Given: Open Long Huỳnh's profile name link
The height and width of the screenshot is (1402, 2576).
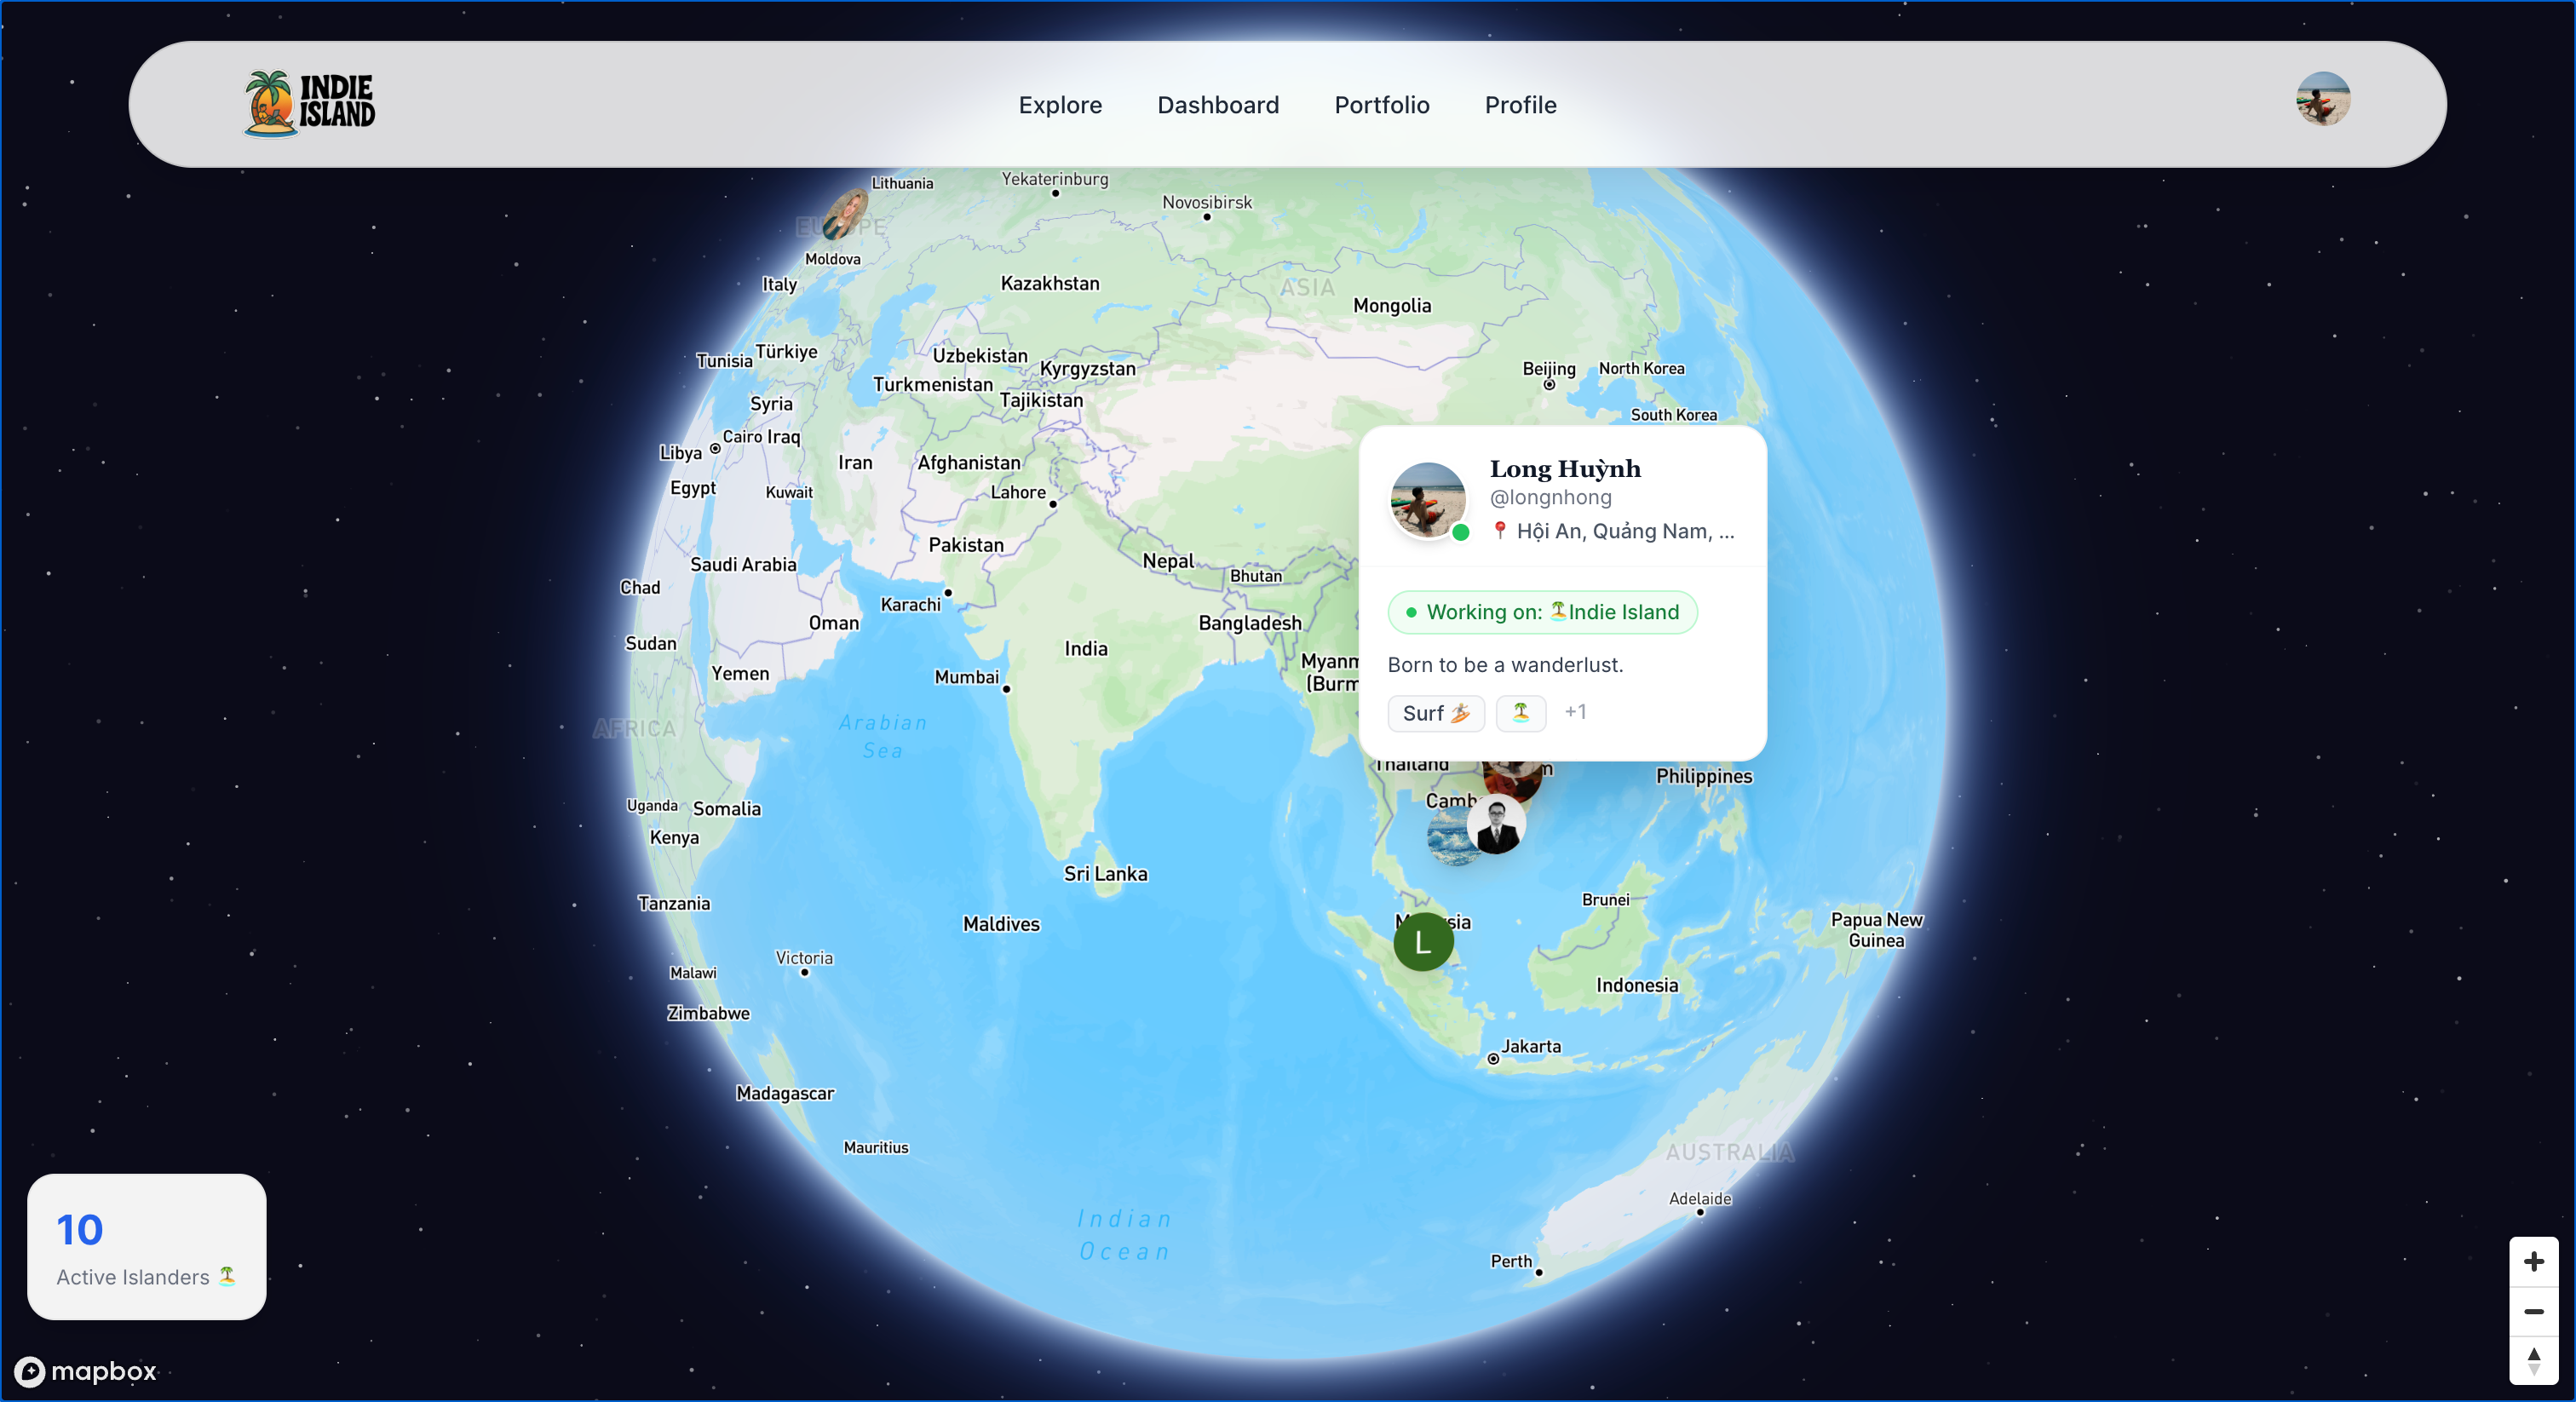Looking at the screenshot, I should pos(1564,468).
